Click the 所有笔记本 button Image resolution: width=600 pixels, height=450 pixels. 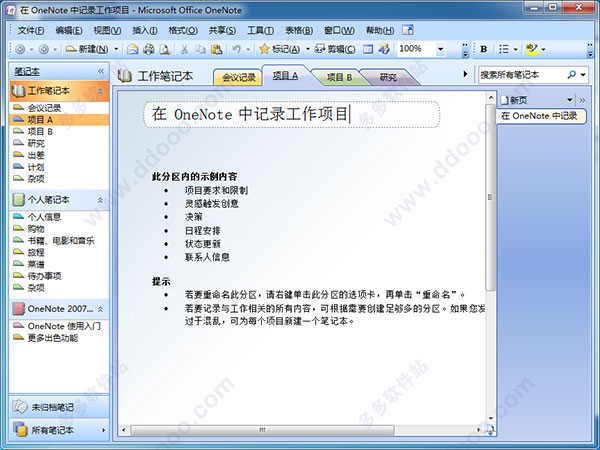click(x=59, y=430)
